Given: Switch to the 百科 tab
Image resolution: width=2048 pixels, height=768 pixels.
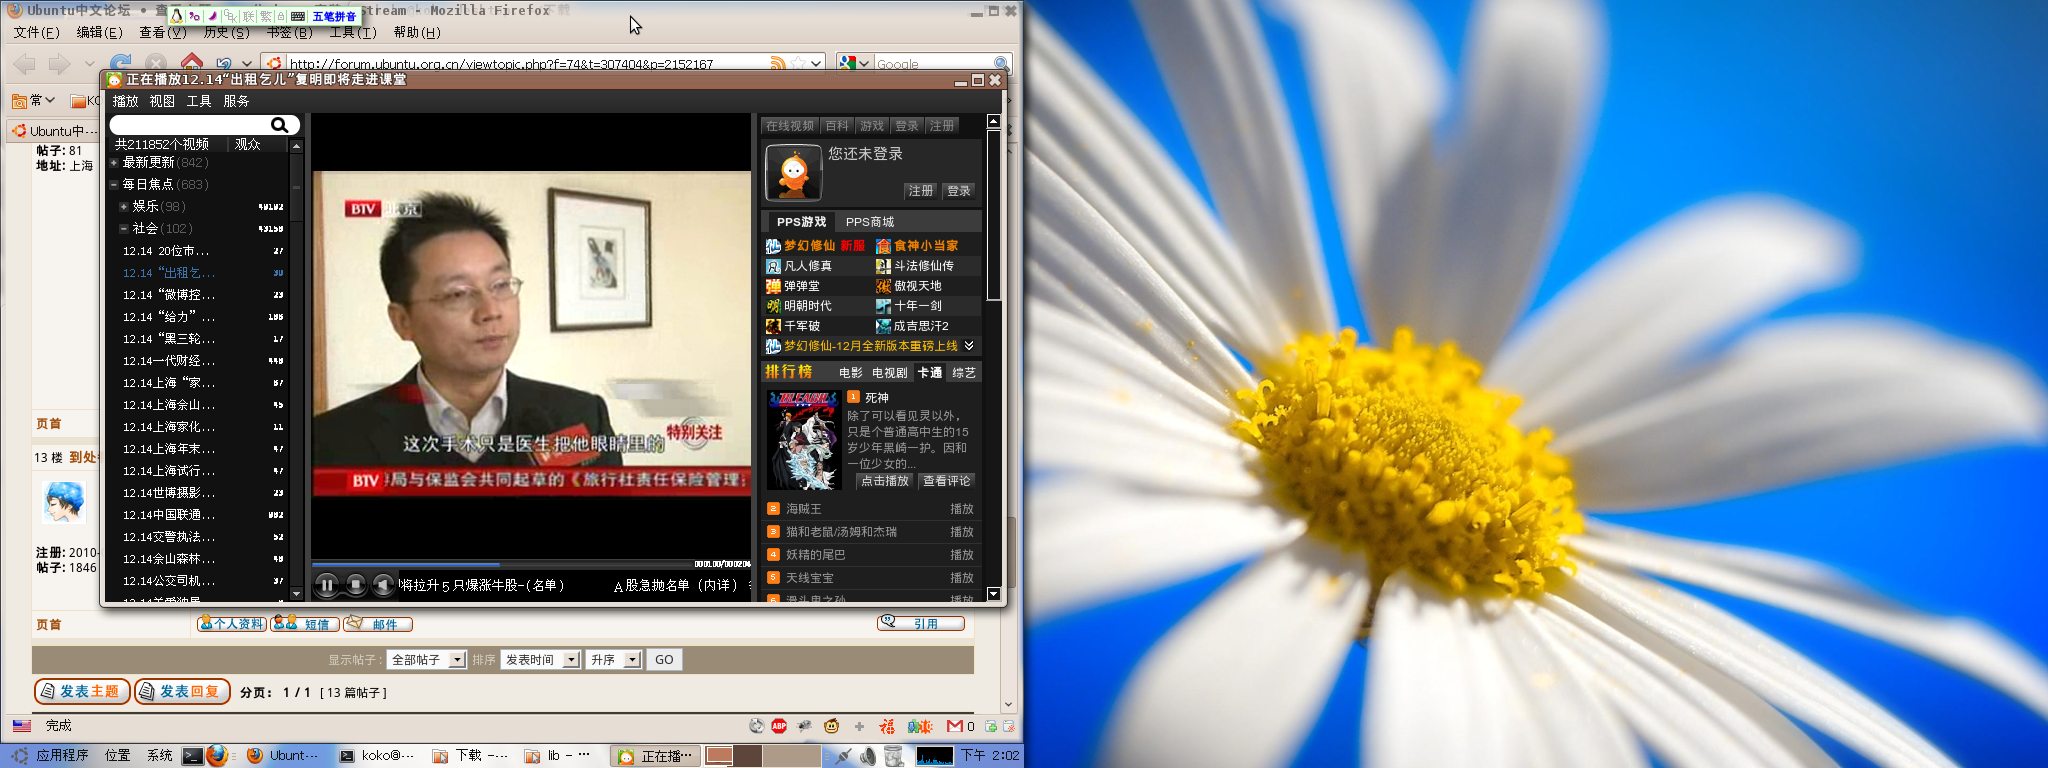Looking at the screenshot, I should coord(837,126).
